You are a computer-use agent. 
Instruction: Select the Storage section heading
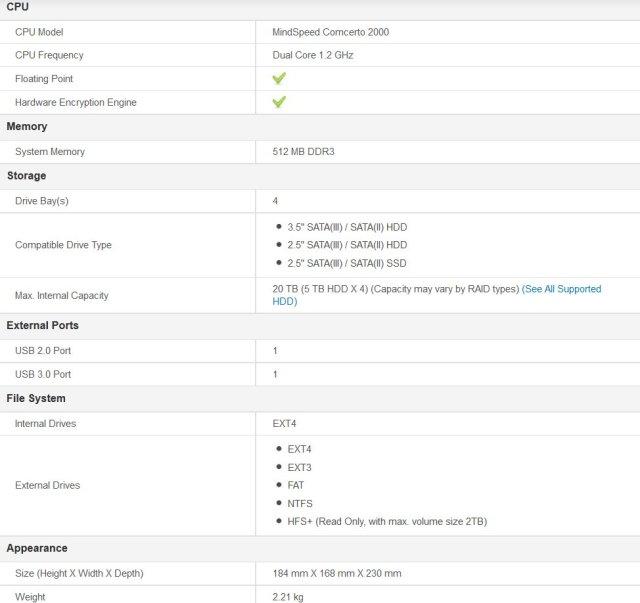click(27, 176)
